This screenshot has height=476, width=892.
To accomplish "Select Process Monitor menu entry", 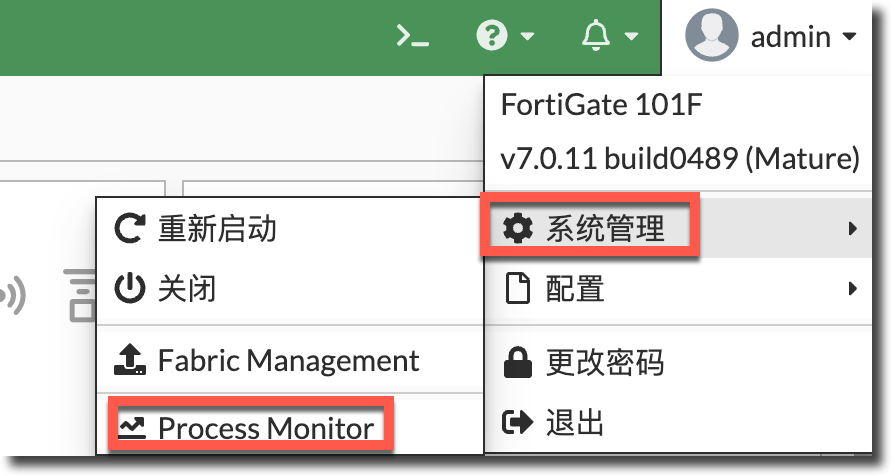I will [x=265, y=428].
